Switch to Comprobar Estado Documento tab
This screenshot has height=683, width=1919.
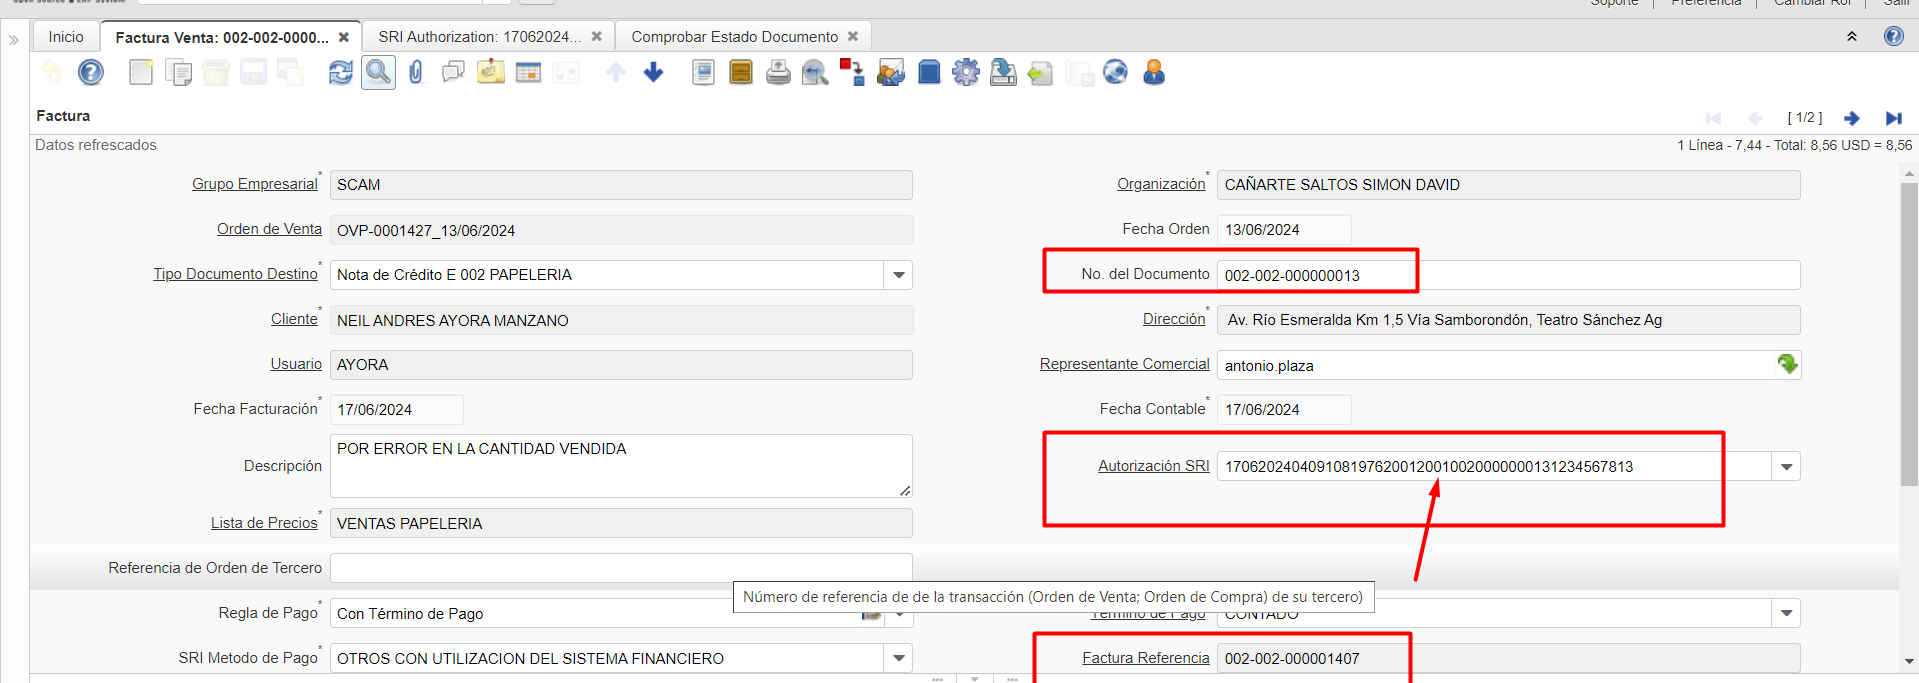coord(734,37)
